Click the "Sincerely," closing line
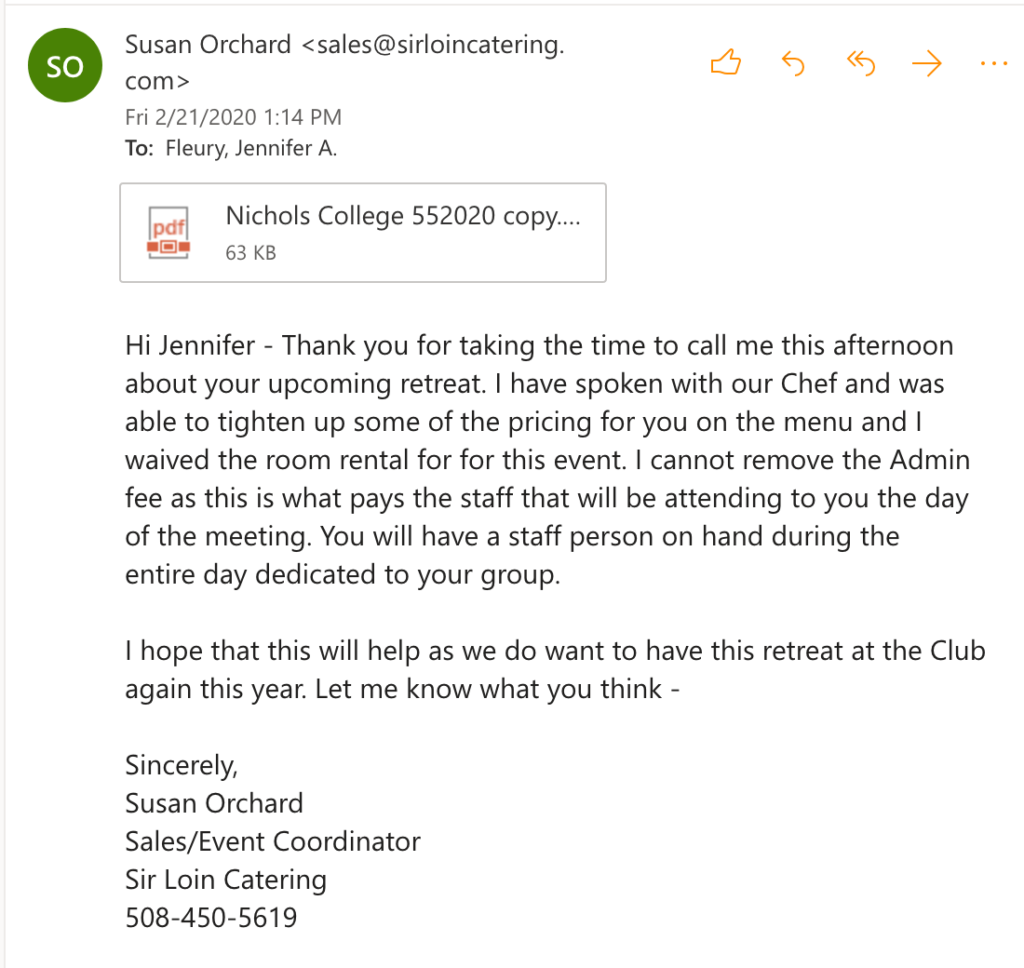 181,765
